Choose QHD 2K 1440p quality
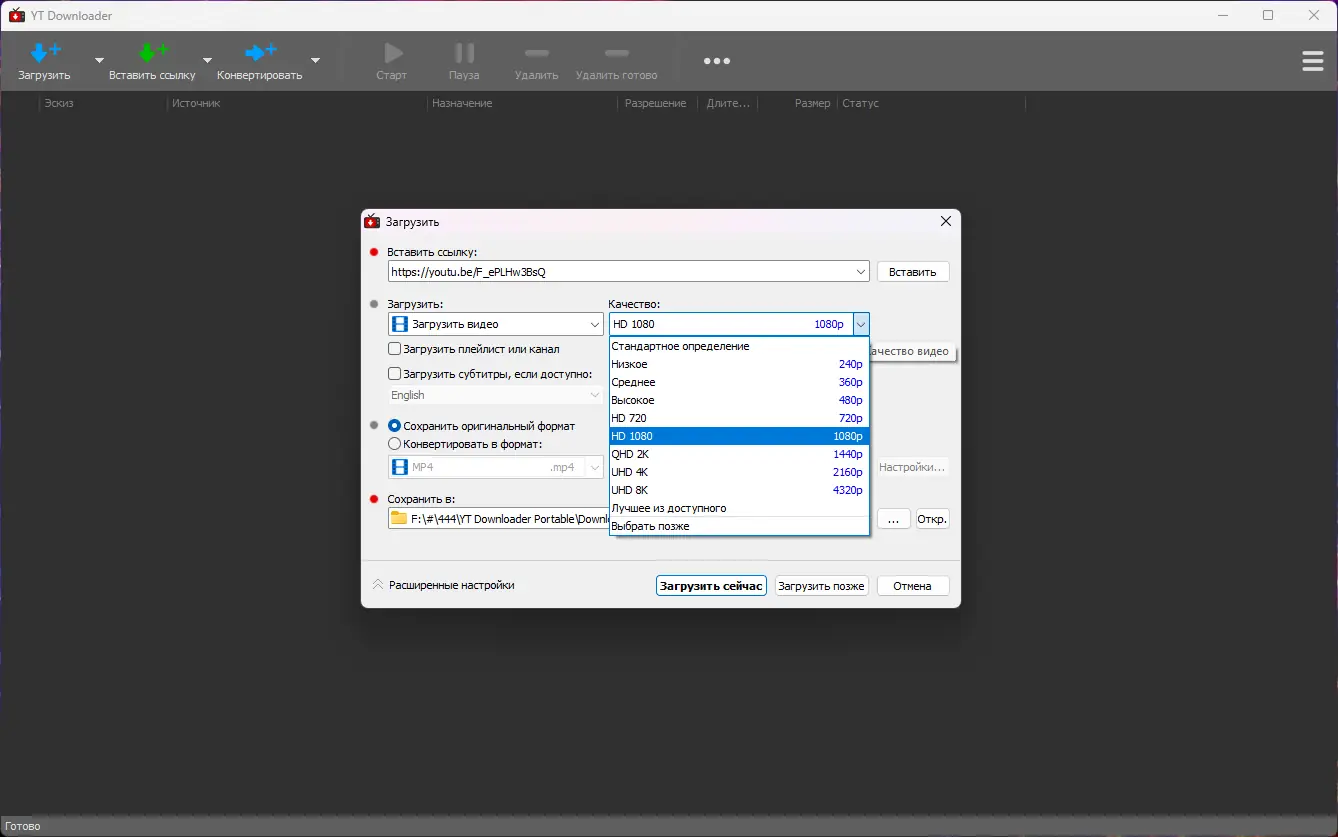The height and width of the screenshot is (837, 1338). click(739, 454)
